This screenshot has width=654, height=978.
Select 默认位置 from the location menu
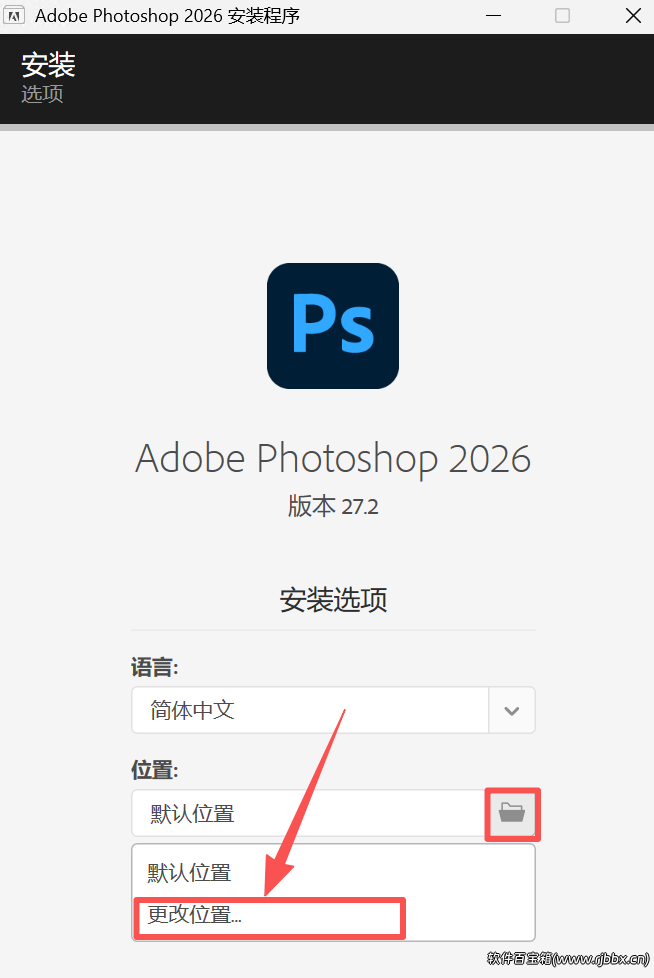click(x=190, y=873)
